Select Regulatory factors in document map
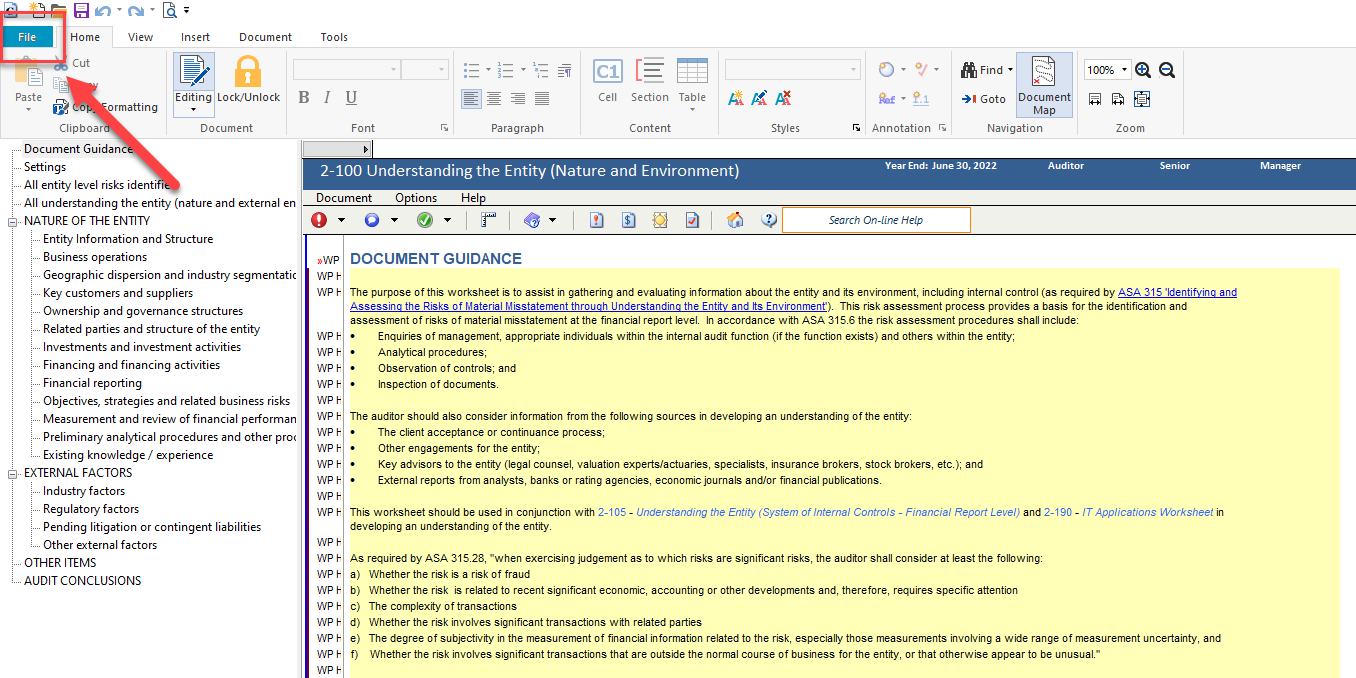Screen dimensions: 1356x678 [91, 509]
